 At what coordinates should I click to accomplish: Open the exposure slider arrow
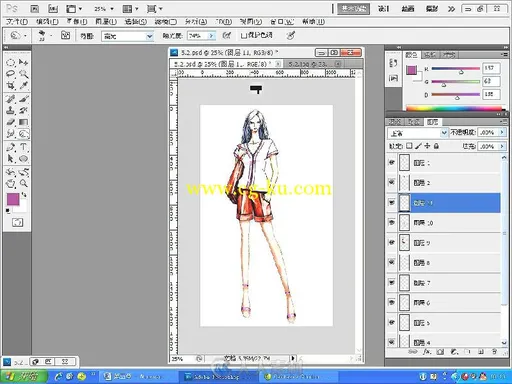click(x=211, y=36)
